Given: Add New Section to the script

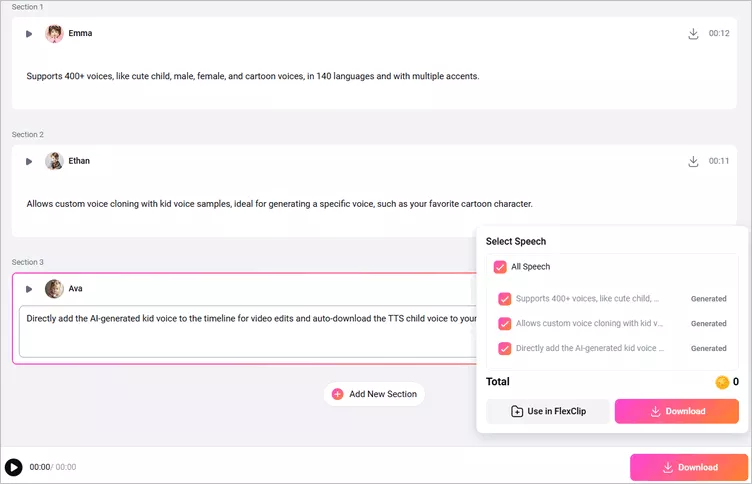Looking at the screenshot, I should pyautogui.click(x=373, y=394).
